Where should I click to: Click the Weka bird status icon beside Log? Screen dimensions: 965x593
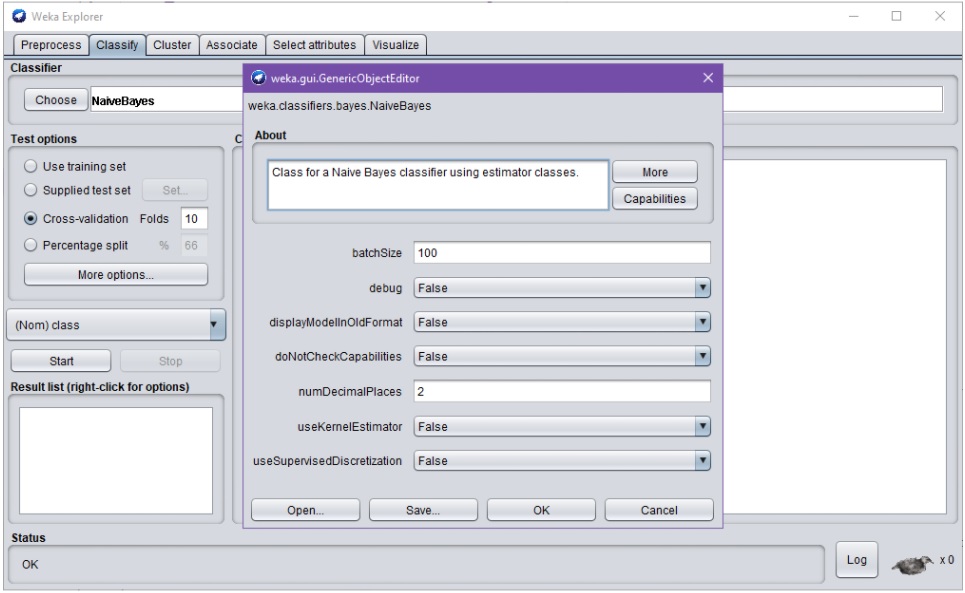pyautogui.click(x=913, y=563)
